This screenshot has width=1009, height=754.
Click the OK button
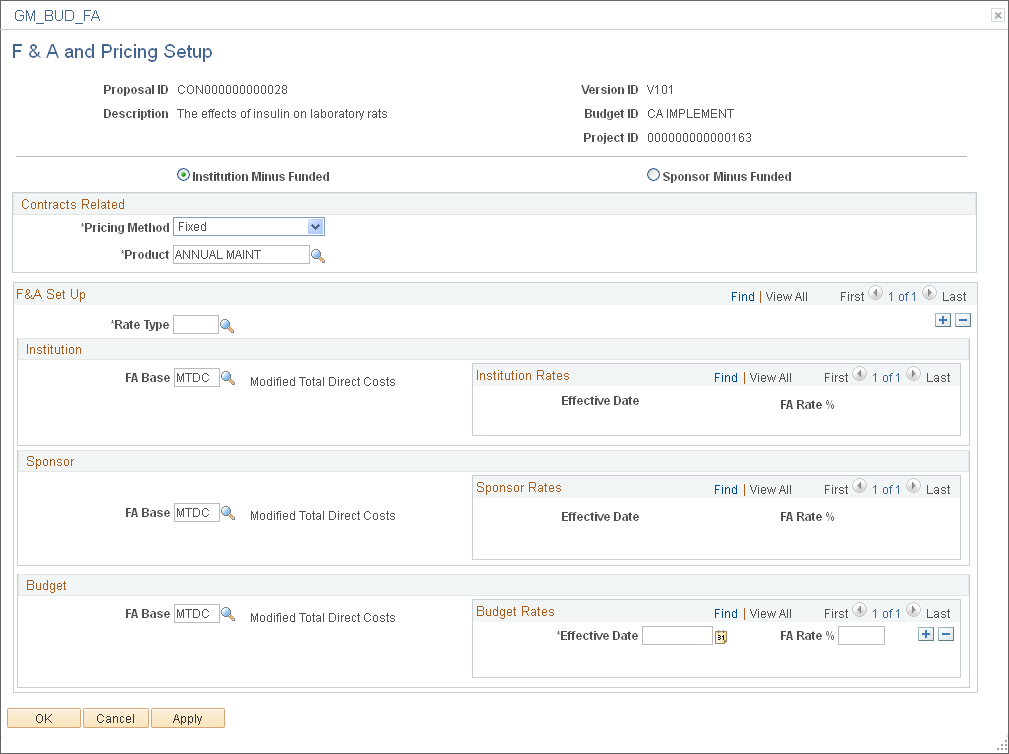(44, 719)
